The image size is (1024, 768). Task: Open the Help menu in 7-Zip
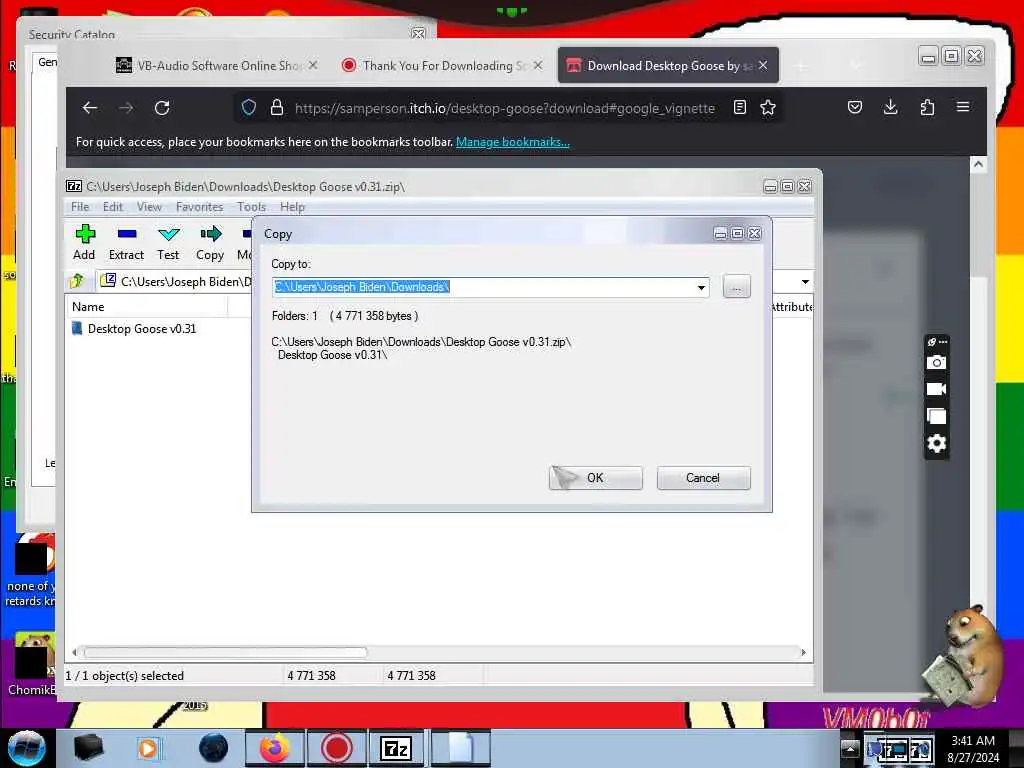(293, 207)
